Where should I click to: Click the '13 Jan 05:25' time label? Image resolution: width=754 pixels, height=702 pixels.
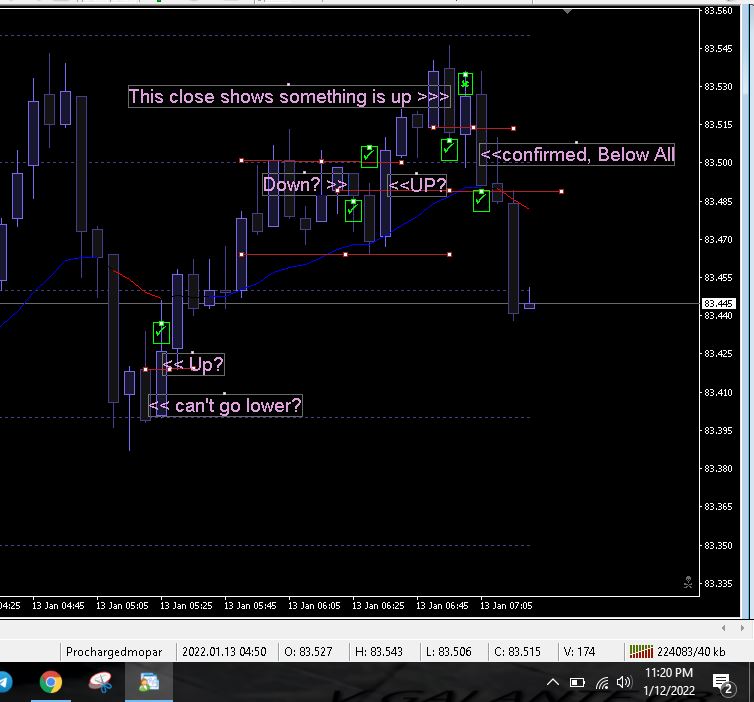pos(186,605)
